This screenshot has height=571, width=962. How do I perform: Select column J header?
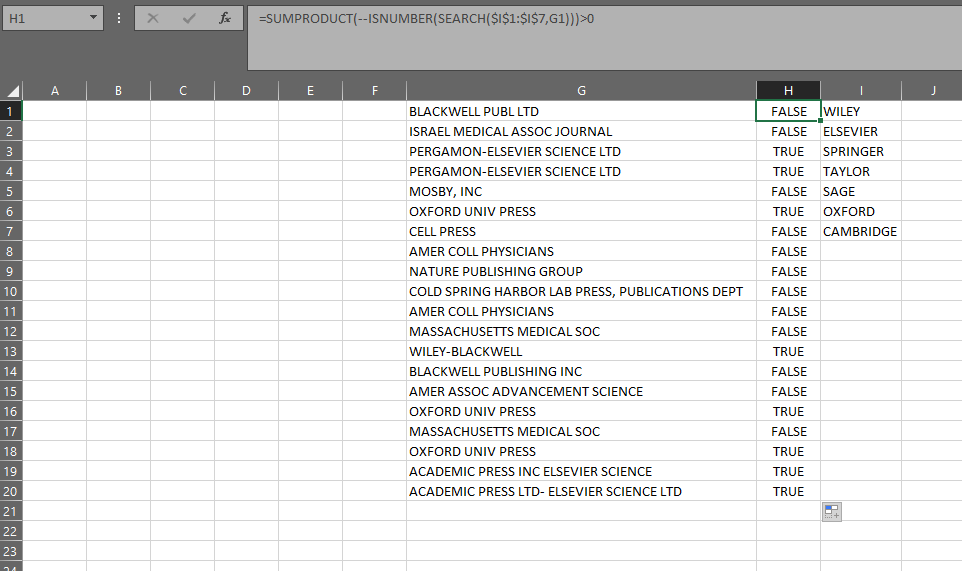(933, 91)
